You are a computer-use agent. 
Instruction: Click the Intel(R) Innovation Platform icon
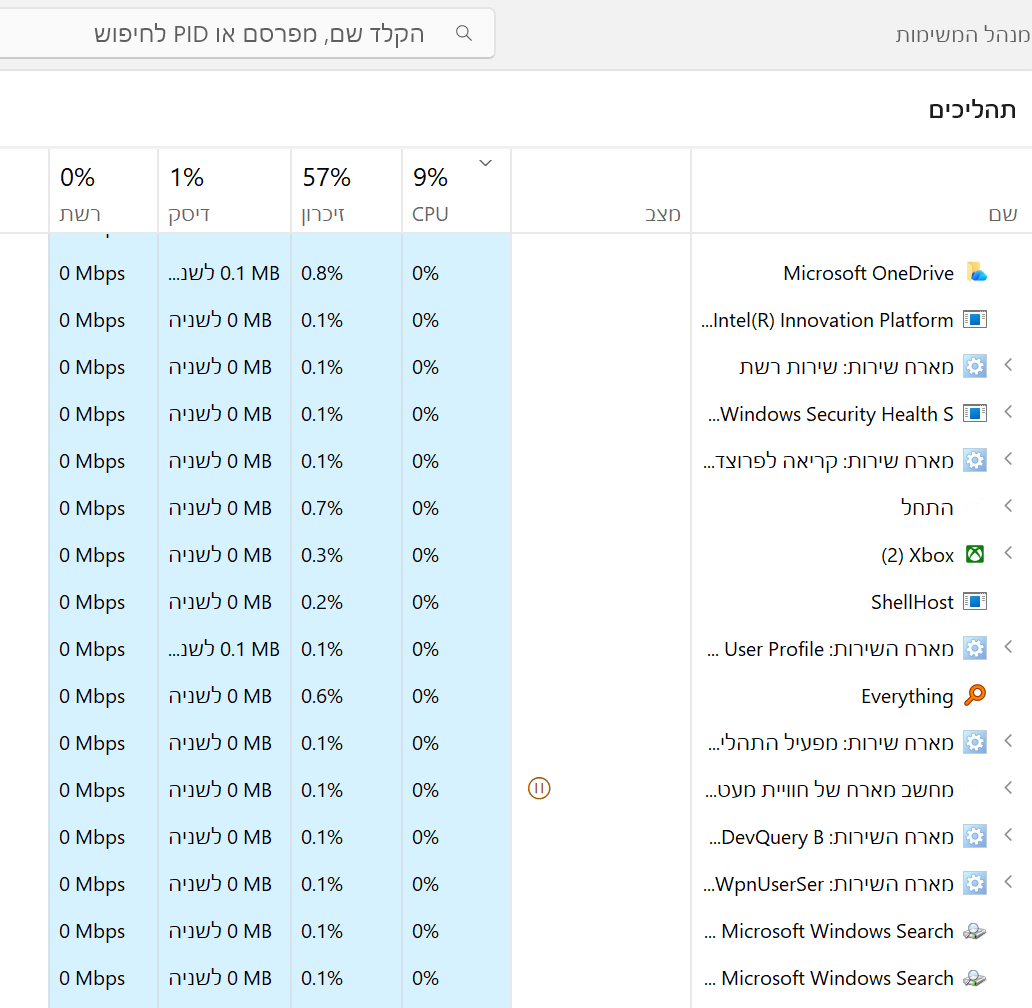(975, 320)
